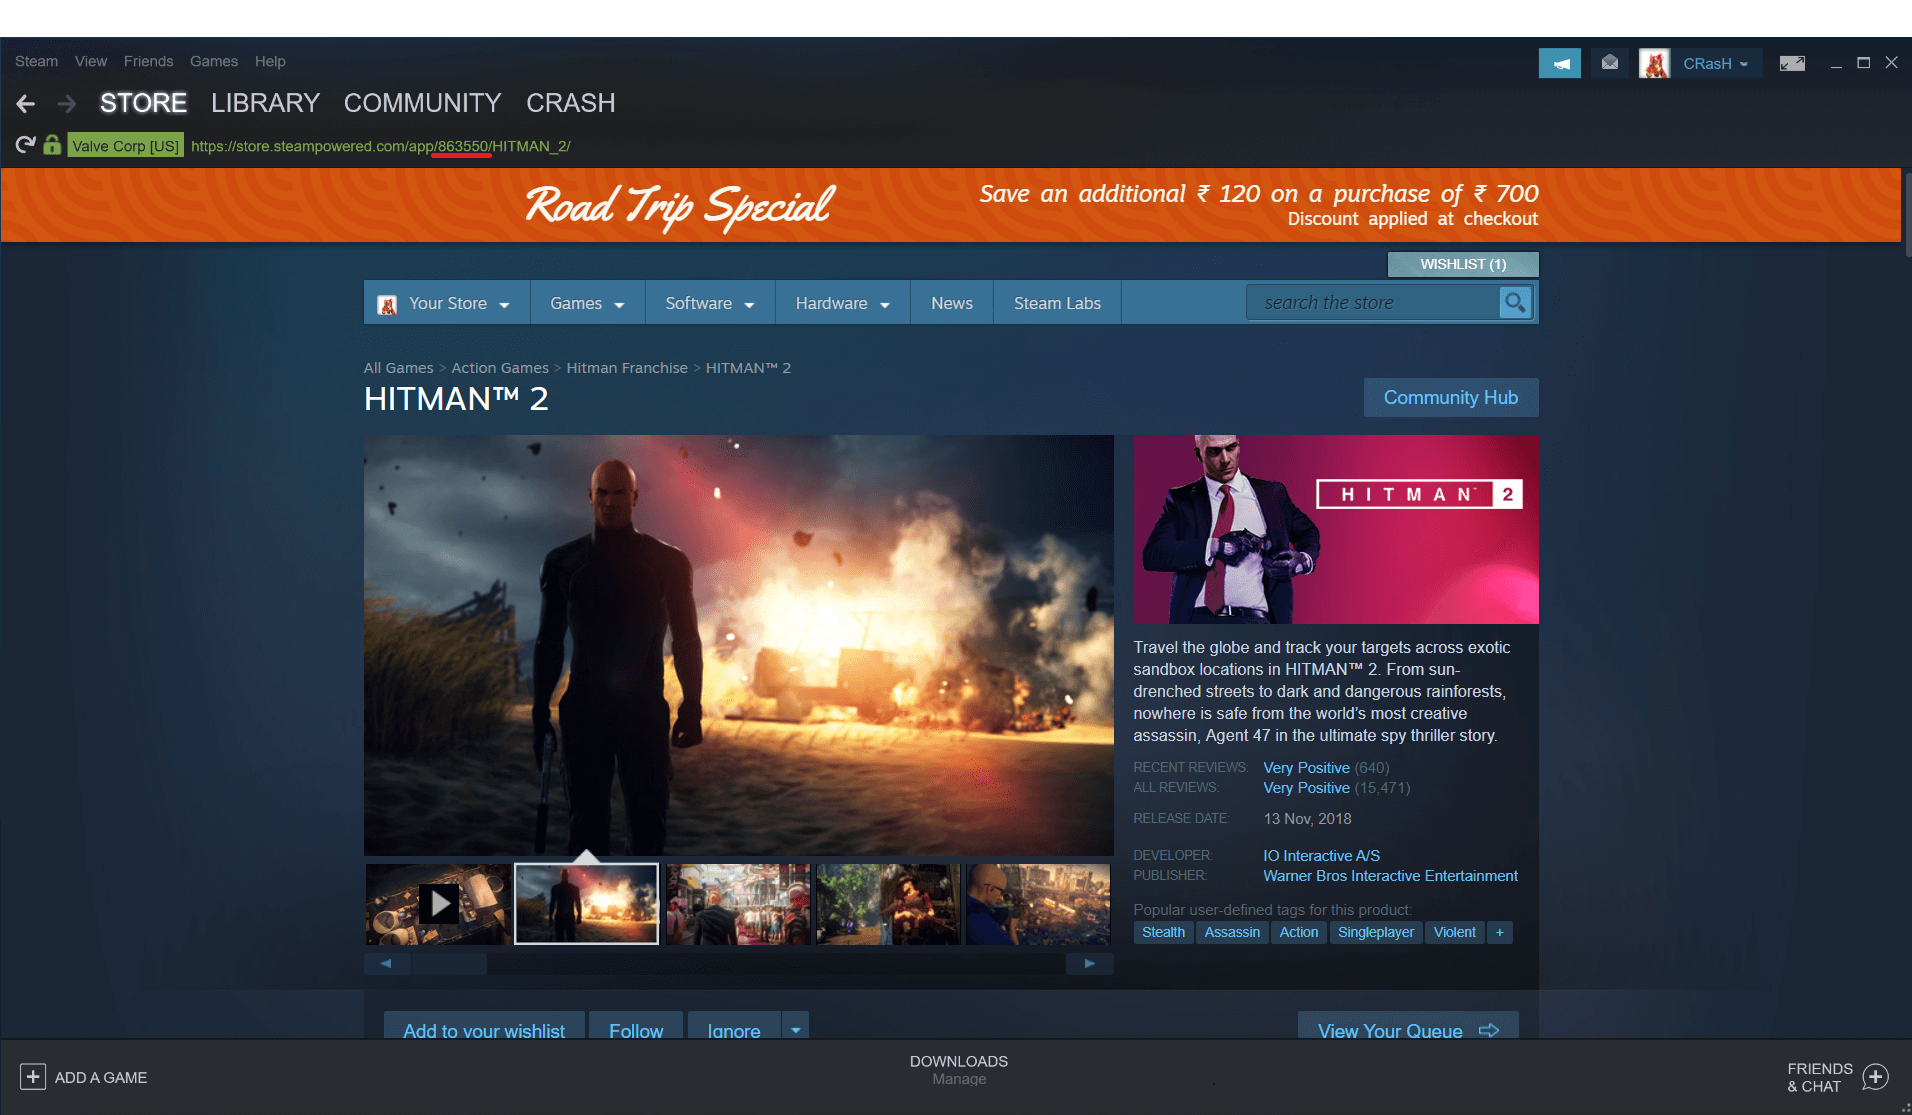Play the trailer video thumbnail
This screenshot has width=1912, height=1115.
[438, 904]
